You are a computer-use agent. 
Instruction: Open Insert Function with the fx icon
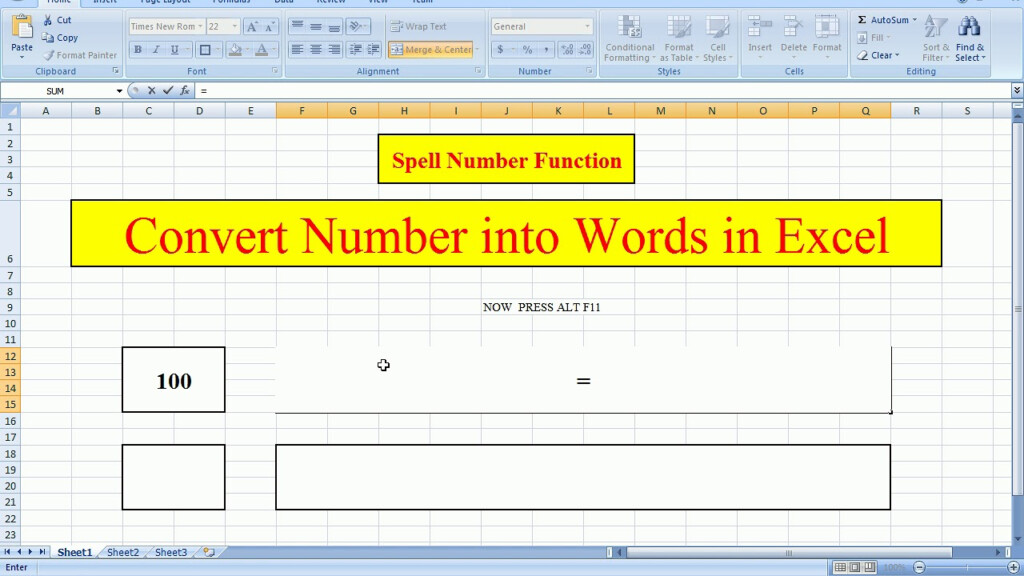pos(185,91)
